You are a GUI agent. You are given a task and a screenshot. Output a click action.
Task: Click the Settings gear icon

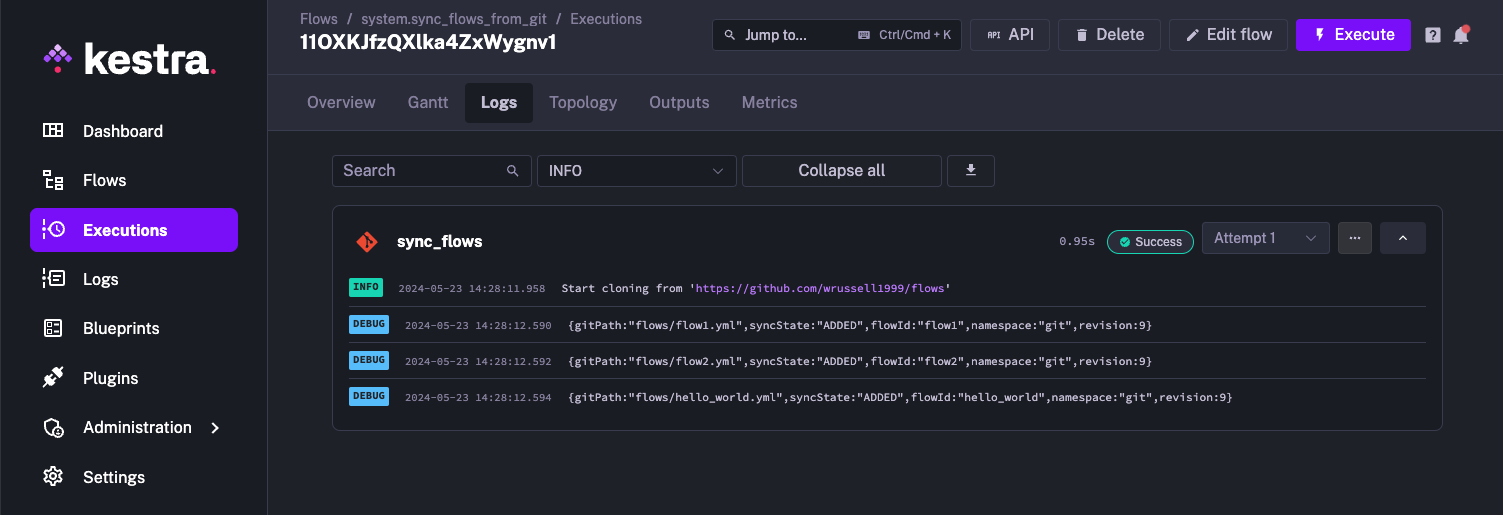pyautogui.click(x=53, y=477)
